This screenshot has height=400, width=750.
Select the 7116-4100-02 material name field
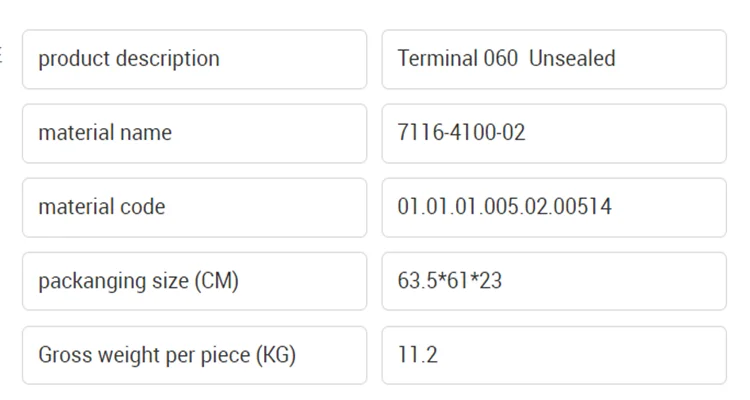tap(553, 133)
